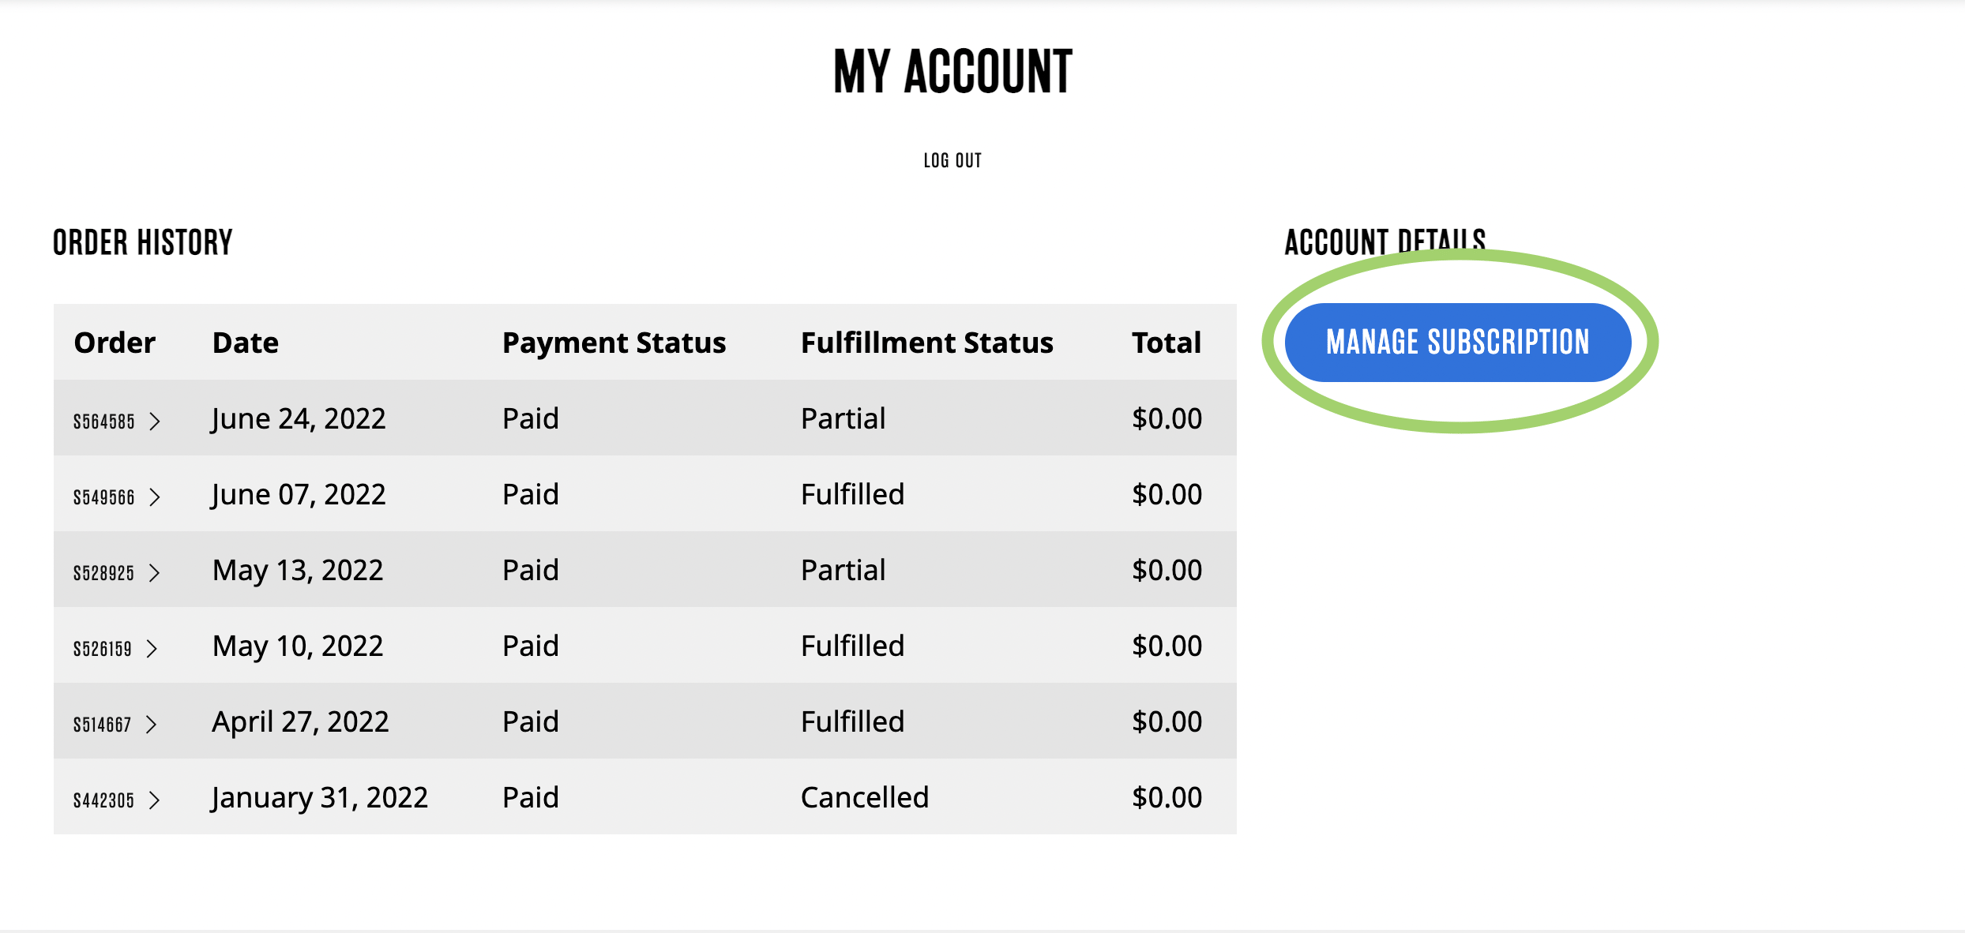The image size is (1965, 933).
Task: Expand the chevron beside order S549566
Action: (156, 497)
